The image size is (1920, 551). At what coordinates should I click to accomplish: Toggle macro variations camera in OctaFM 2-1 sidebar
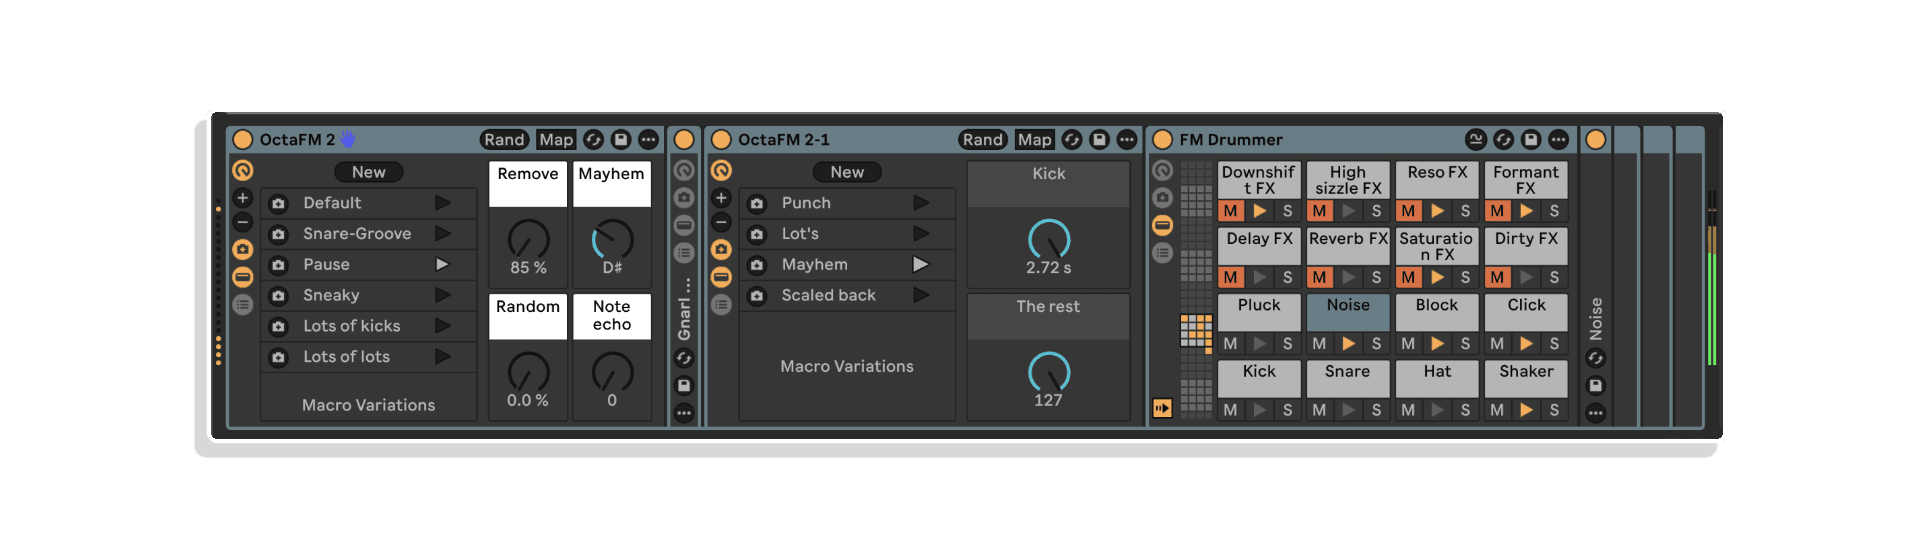click(x=721, y=249)
